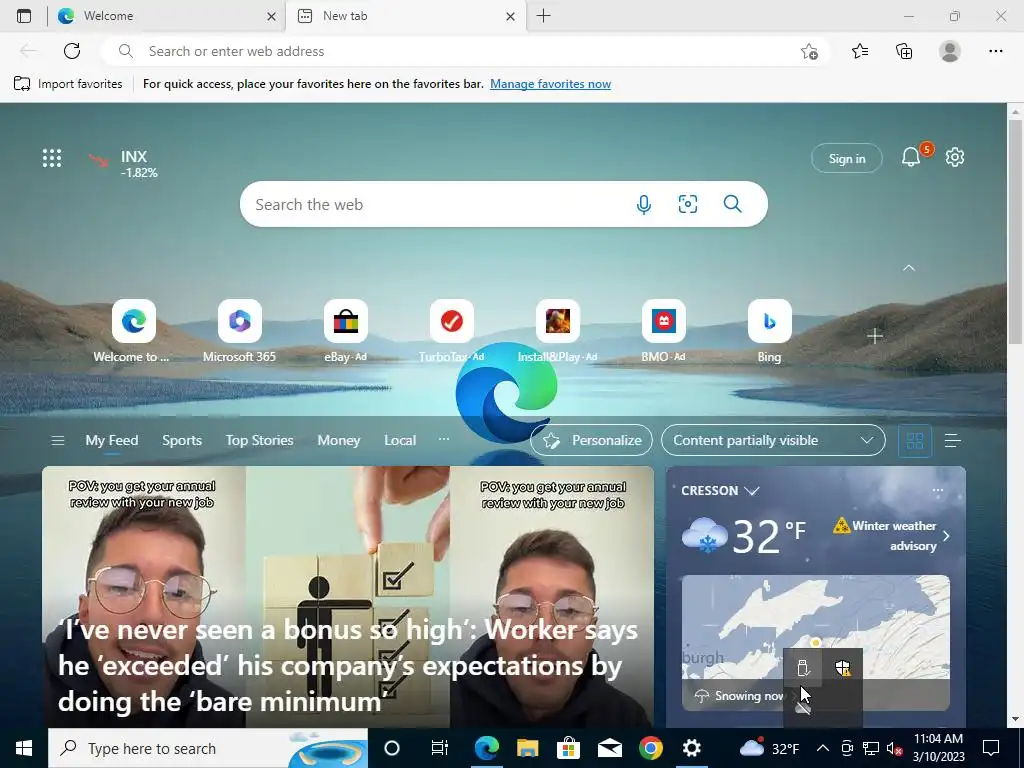Show more feed categories ellipsis
The image size is (1024, 768).
point(444,439)
